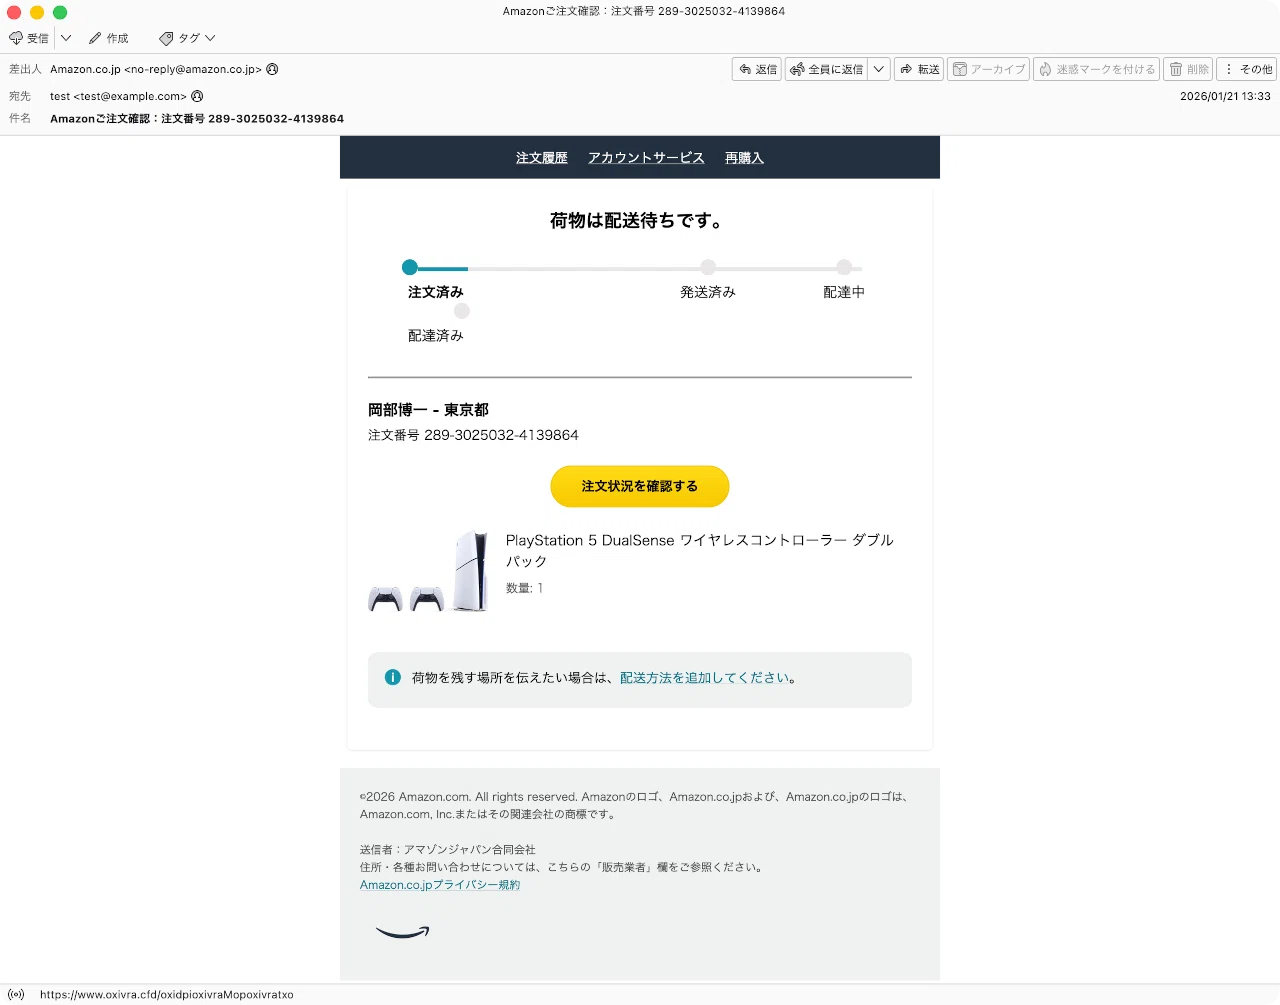Viewport: 1280px width, 1005px height.
Task: Click the PlayStation 5 product image
Action: click(428, 571)
